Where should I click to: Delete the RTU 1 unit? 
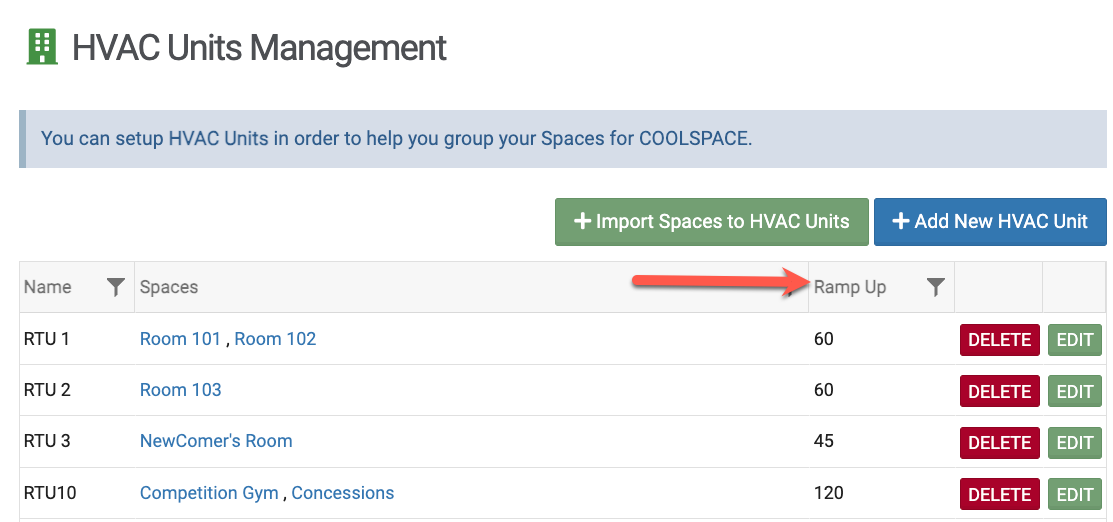[999, 340]
